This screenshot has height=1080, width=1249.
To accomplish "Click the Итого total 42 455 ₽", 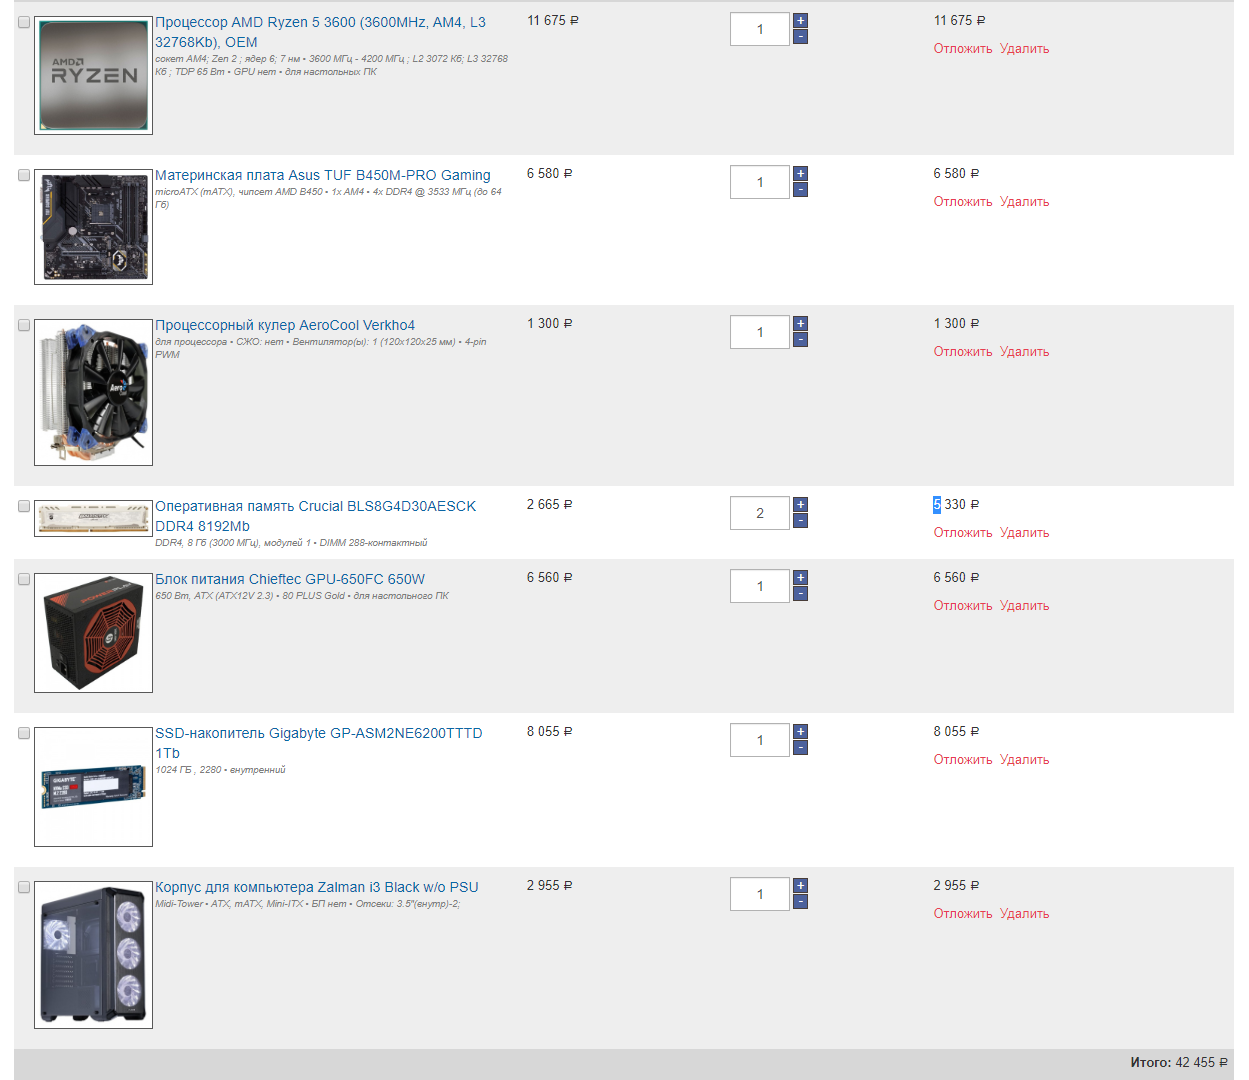I will (x=1179, y=1063).
